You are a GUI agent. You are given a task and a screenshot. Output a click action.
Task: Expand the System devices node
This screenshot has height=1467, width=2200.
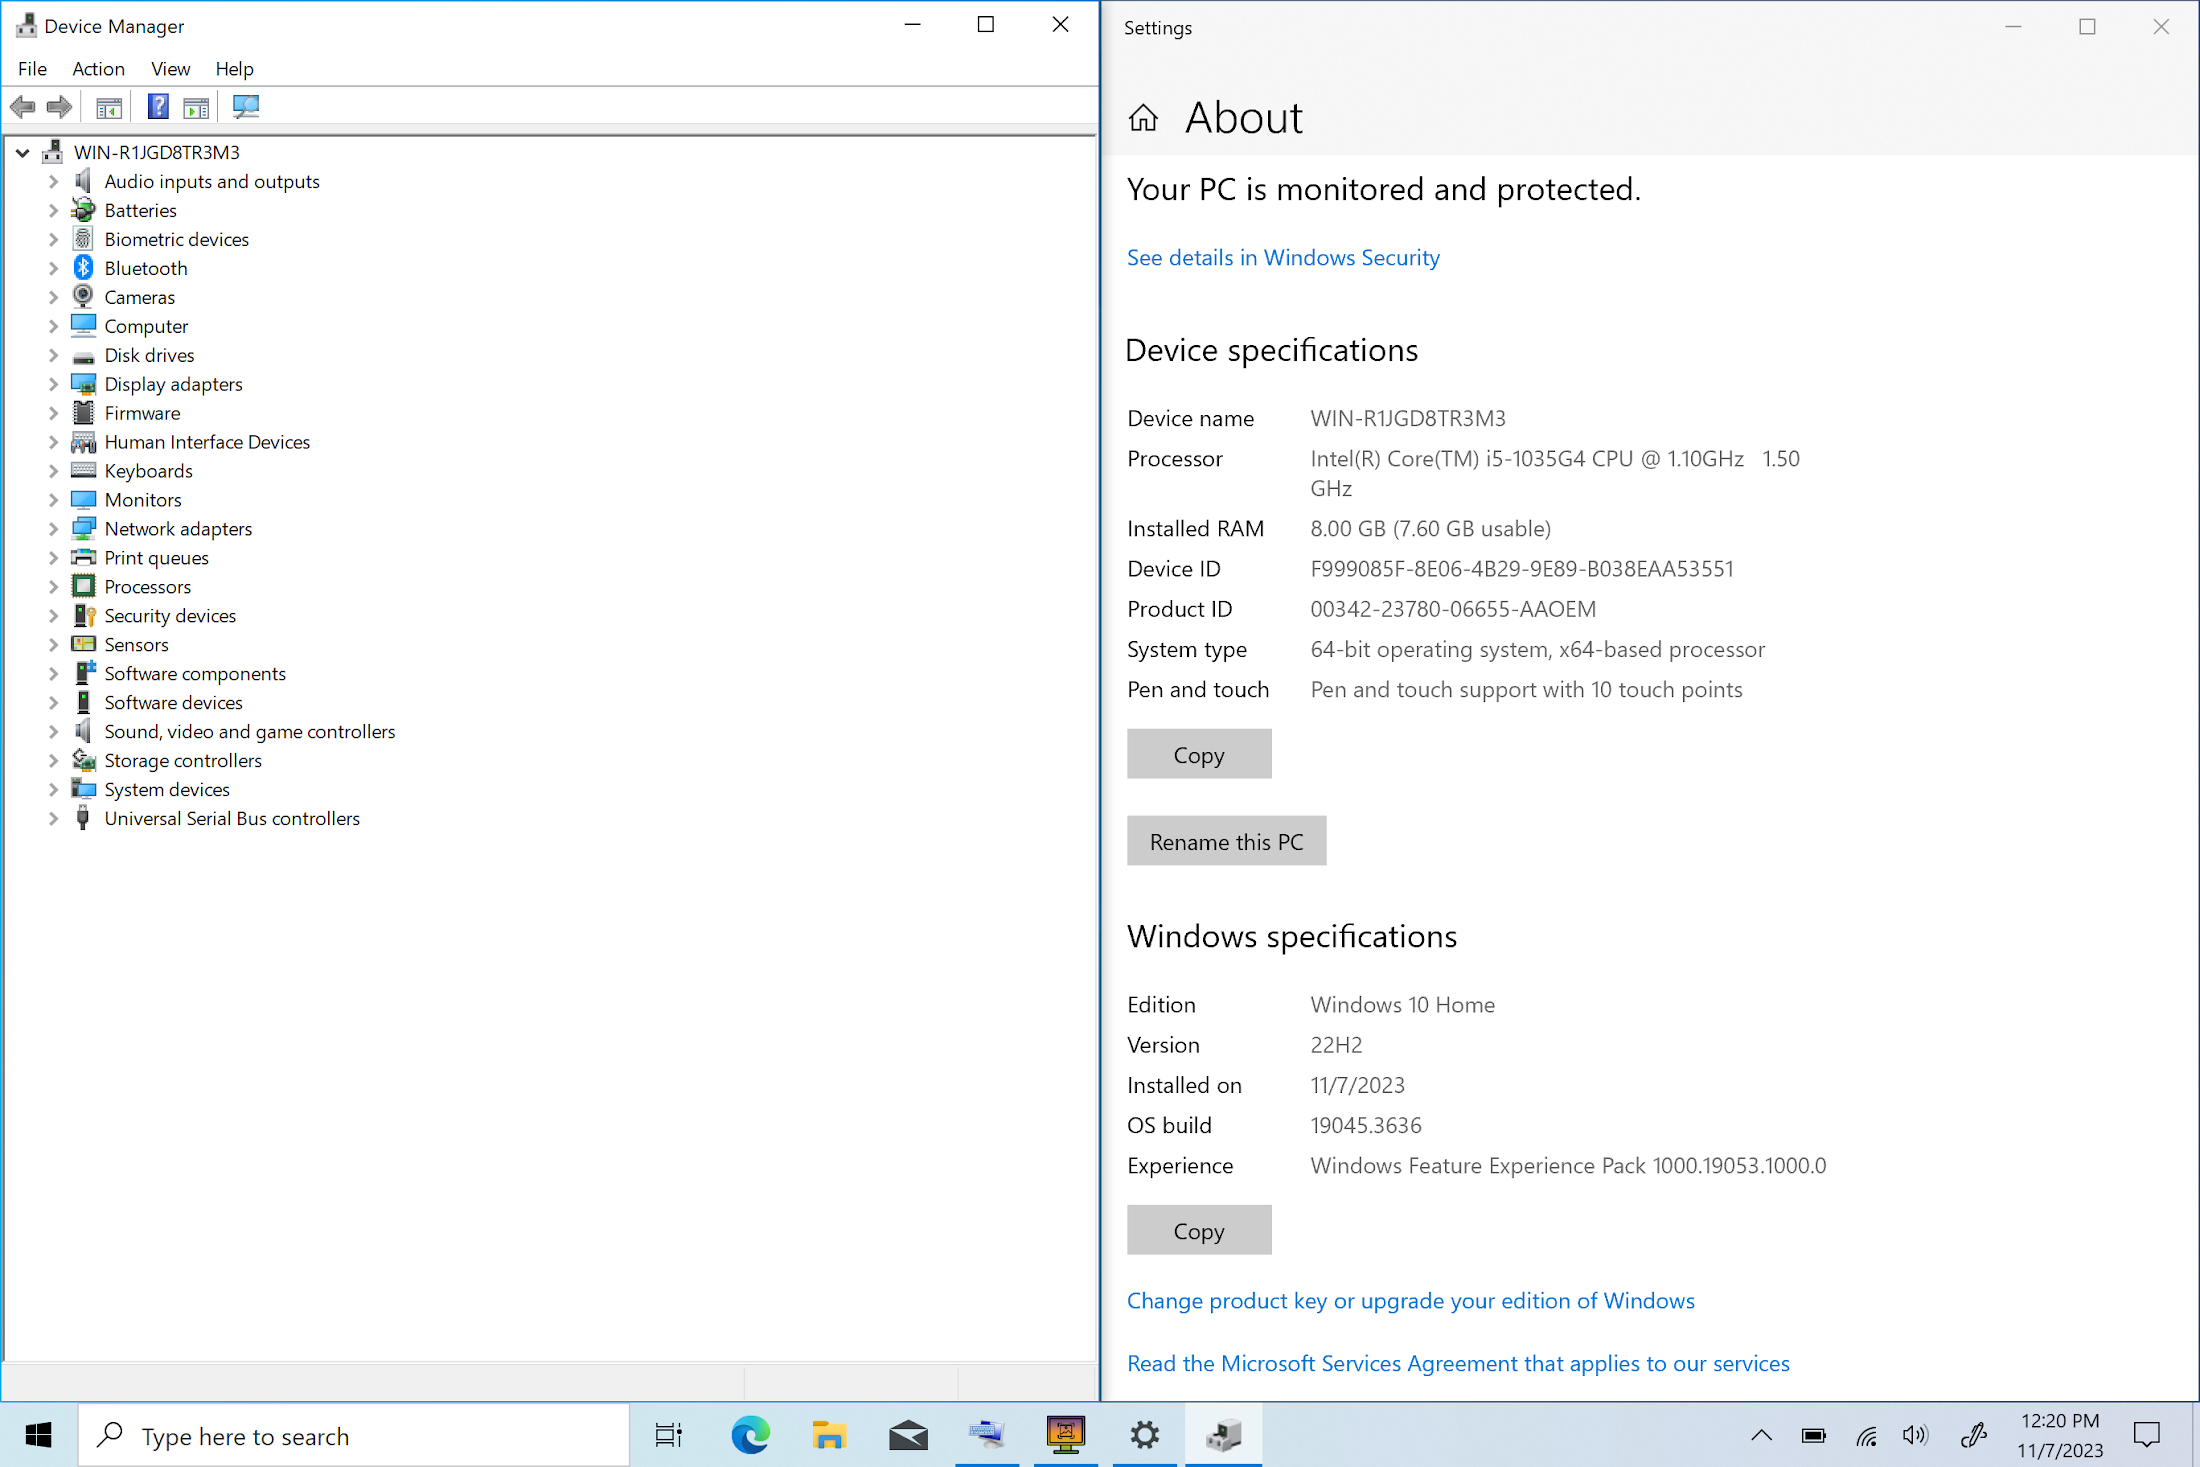tap(53, 789)
